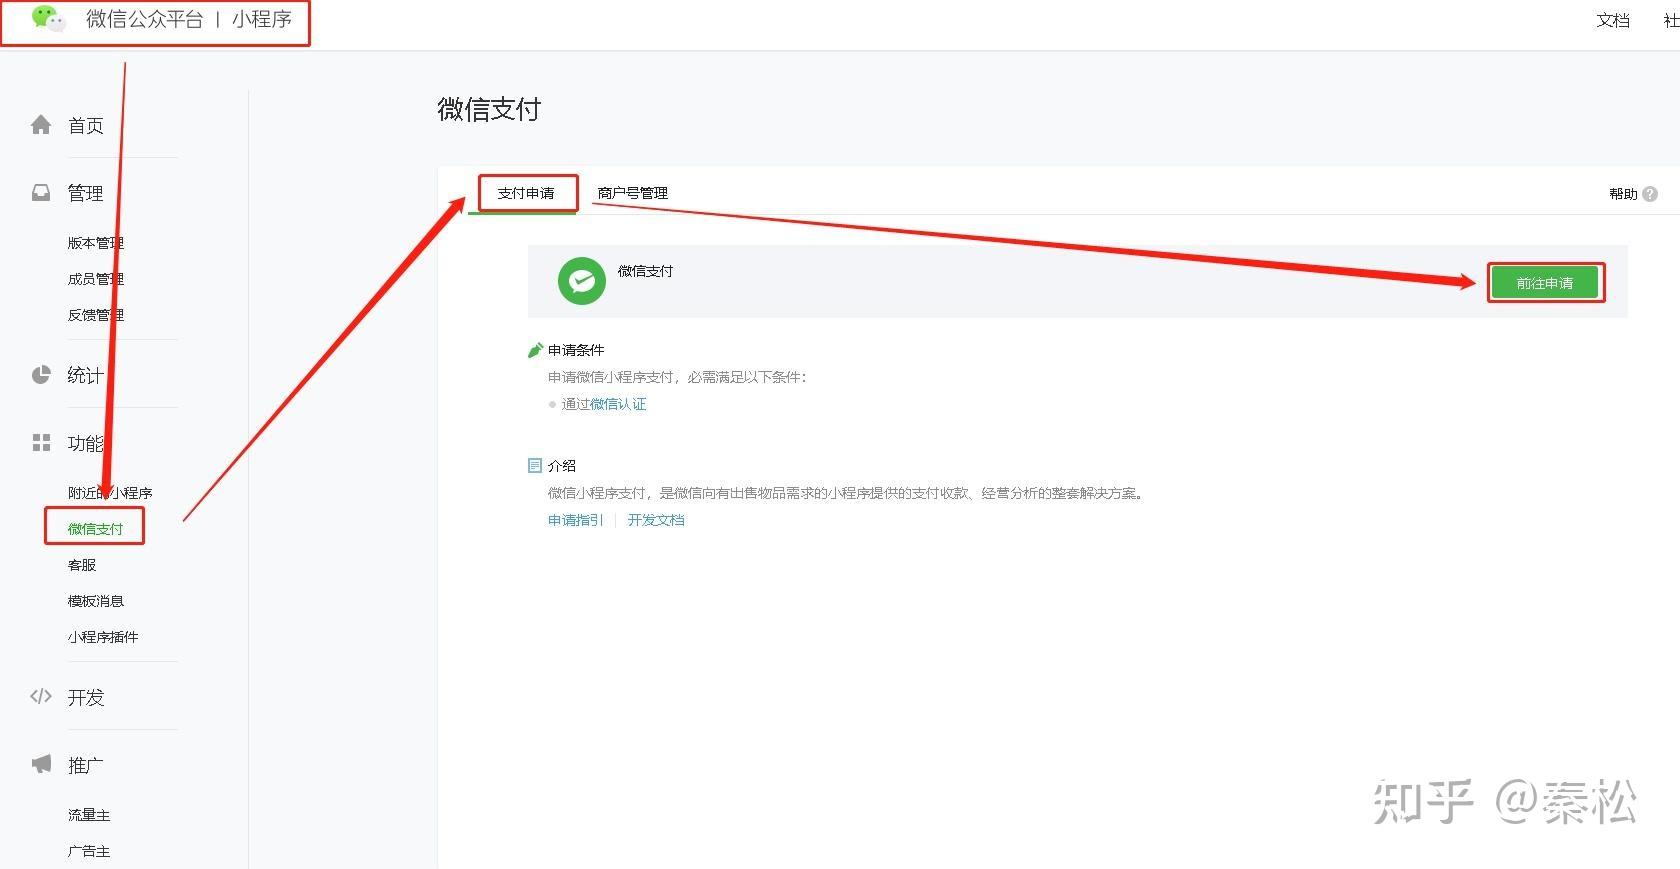This screenshot has width=1680, height=869.
Task: Click the 开发 section heading
Action: point(86,697)
